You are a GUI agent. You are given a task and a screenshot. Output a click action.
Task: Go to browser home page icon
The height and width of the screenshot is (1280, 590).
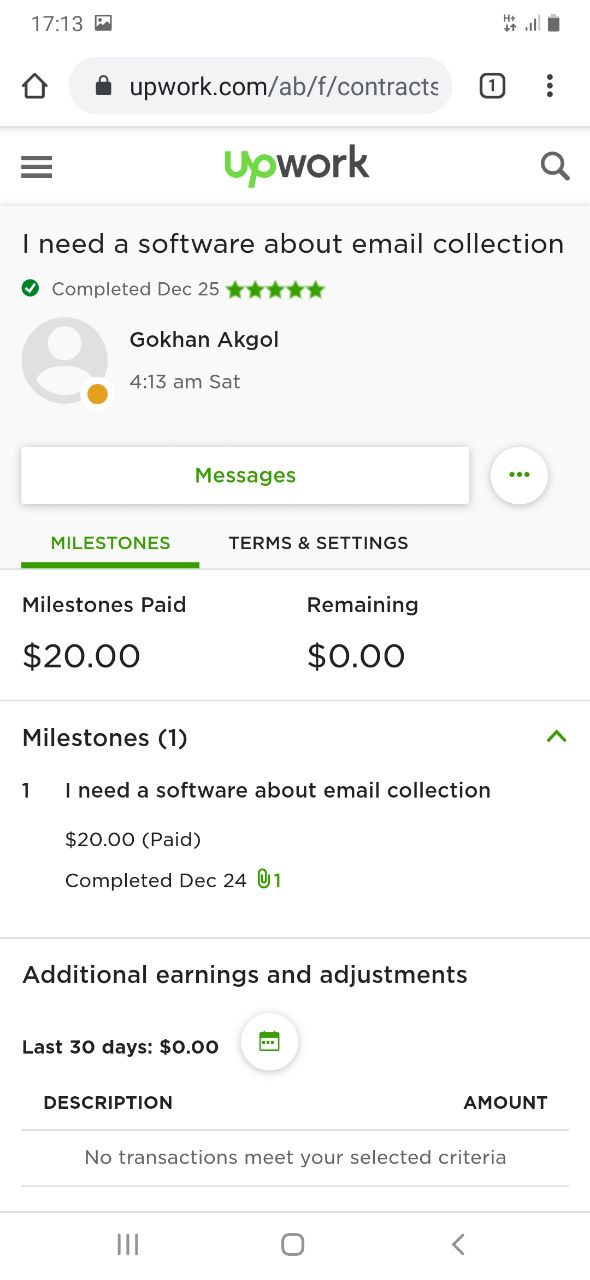point(35,87)
